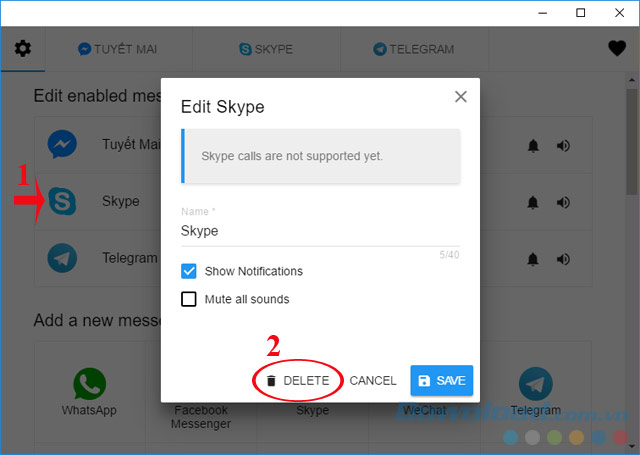The image size is (640, 455).
Task: Add WhatsApp messenger from the grid
Action: click(90, 390)
